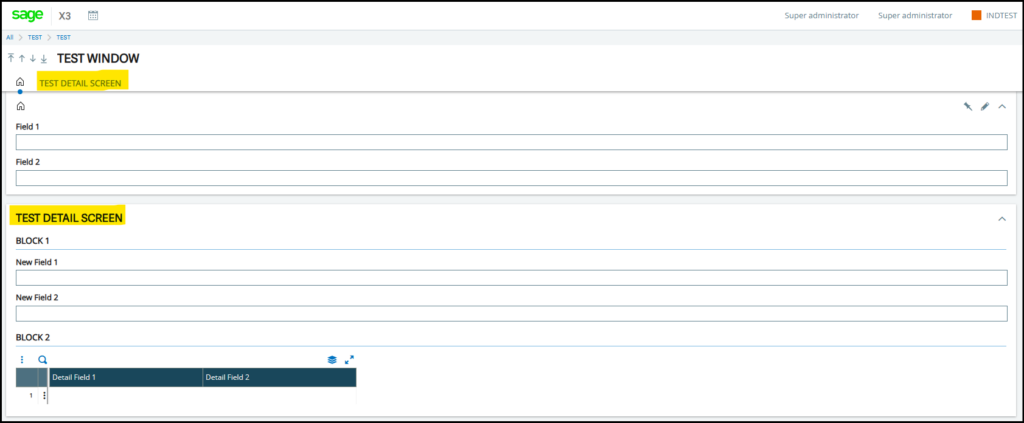Open the calendar icon in header
This screenshot has height=423, width=1024.
pyautogui.click(x=93, y=16)
